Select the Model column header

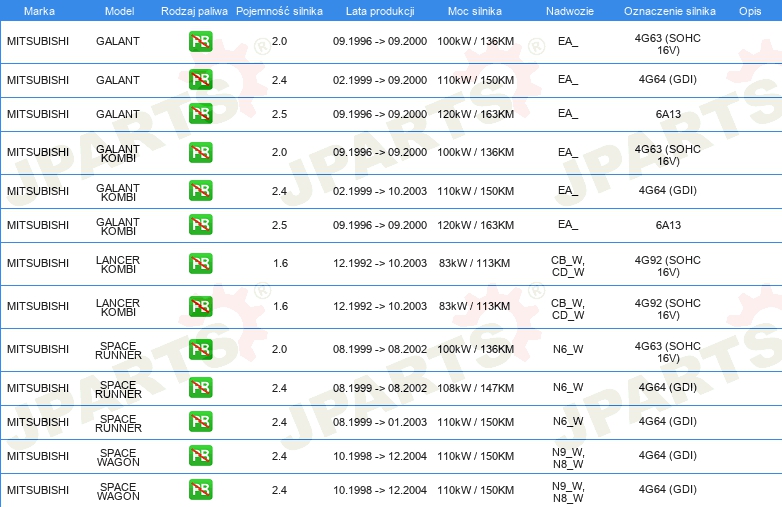[x=118, y=10]
